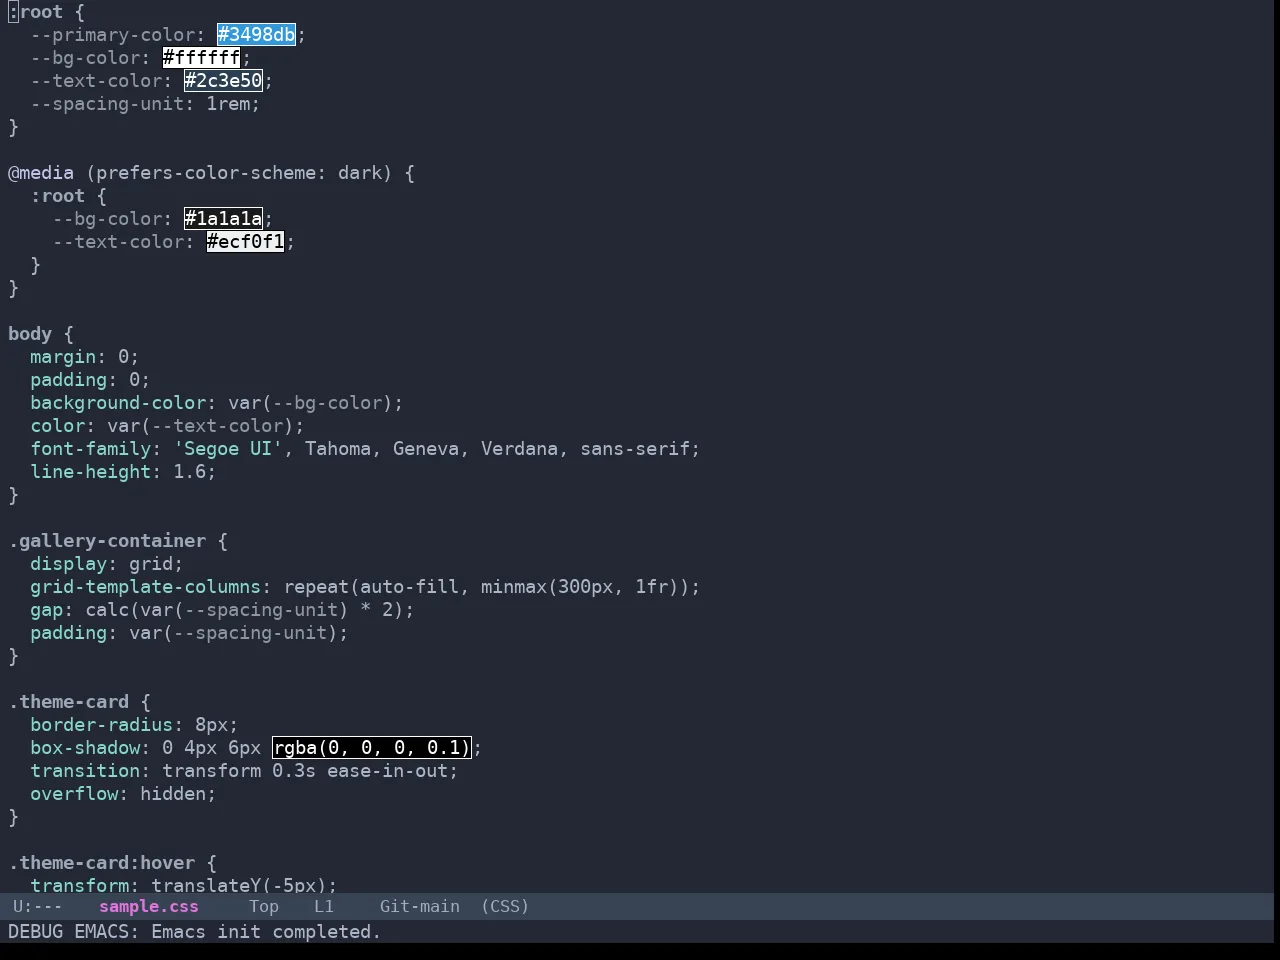Click sample.css buffer name in mode line

click(149, 907)
